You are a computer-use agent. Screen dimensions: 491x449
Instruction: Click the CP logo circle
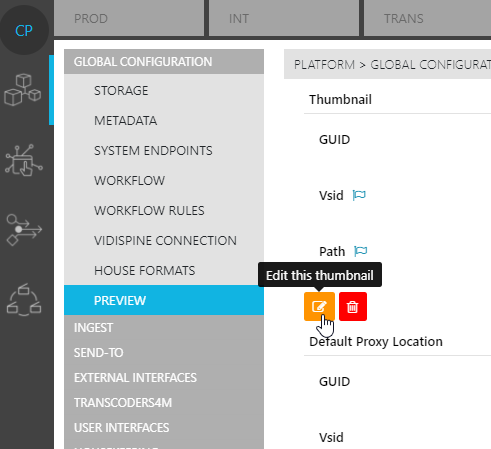coord(24,30)
